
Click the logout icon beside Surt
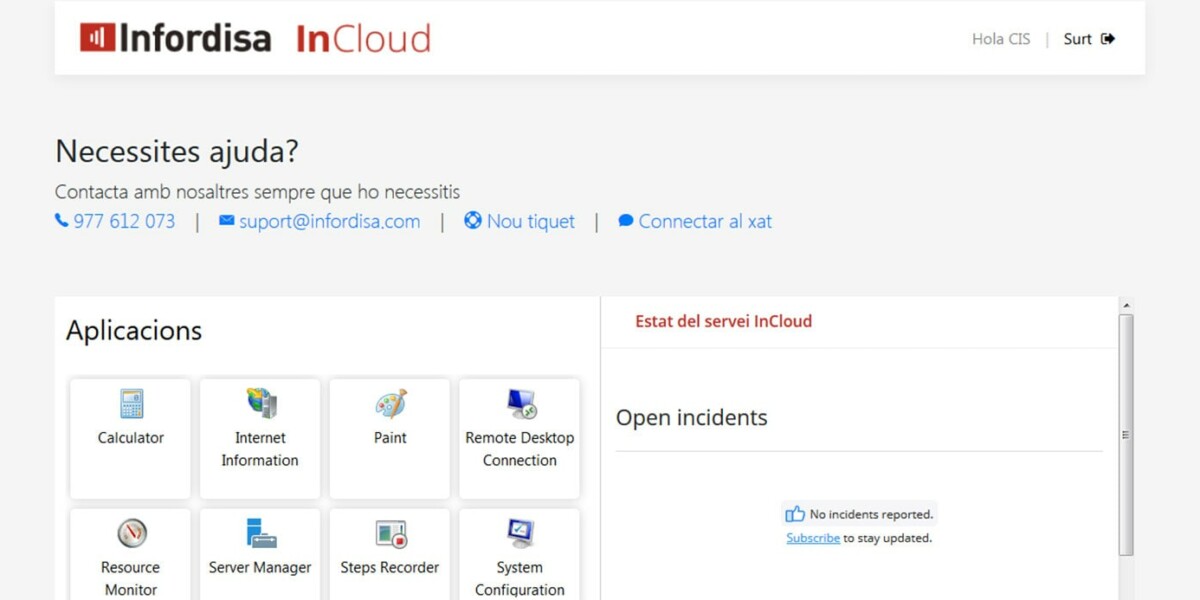coord(1108,38)
